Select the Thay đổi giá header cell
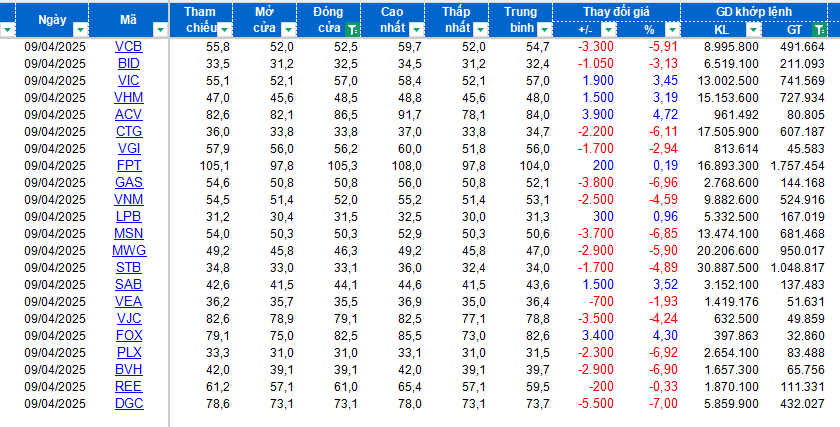The height and width of the screenshot is (427, 840). (x=616, y=12)
